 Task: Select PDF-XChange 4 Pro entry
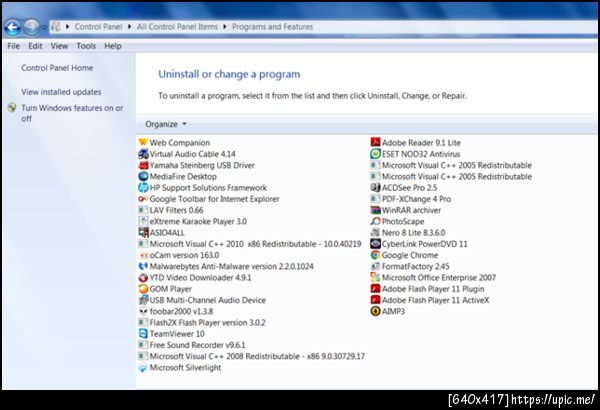[411, 199]
